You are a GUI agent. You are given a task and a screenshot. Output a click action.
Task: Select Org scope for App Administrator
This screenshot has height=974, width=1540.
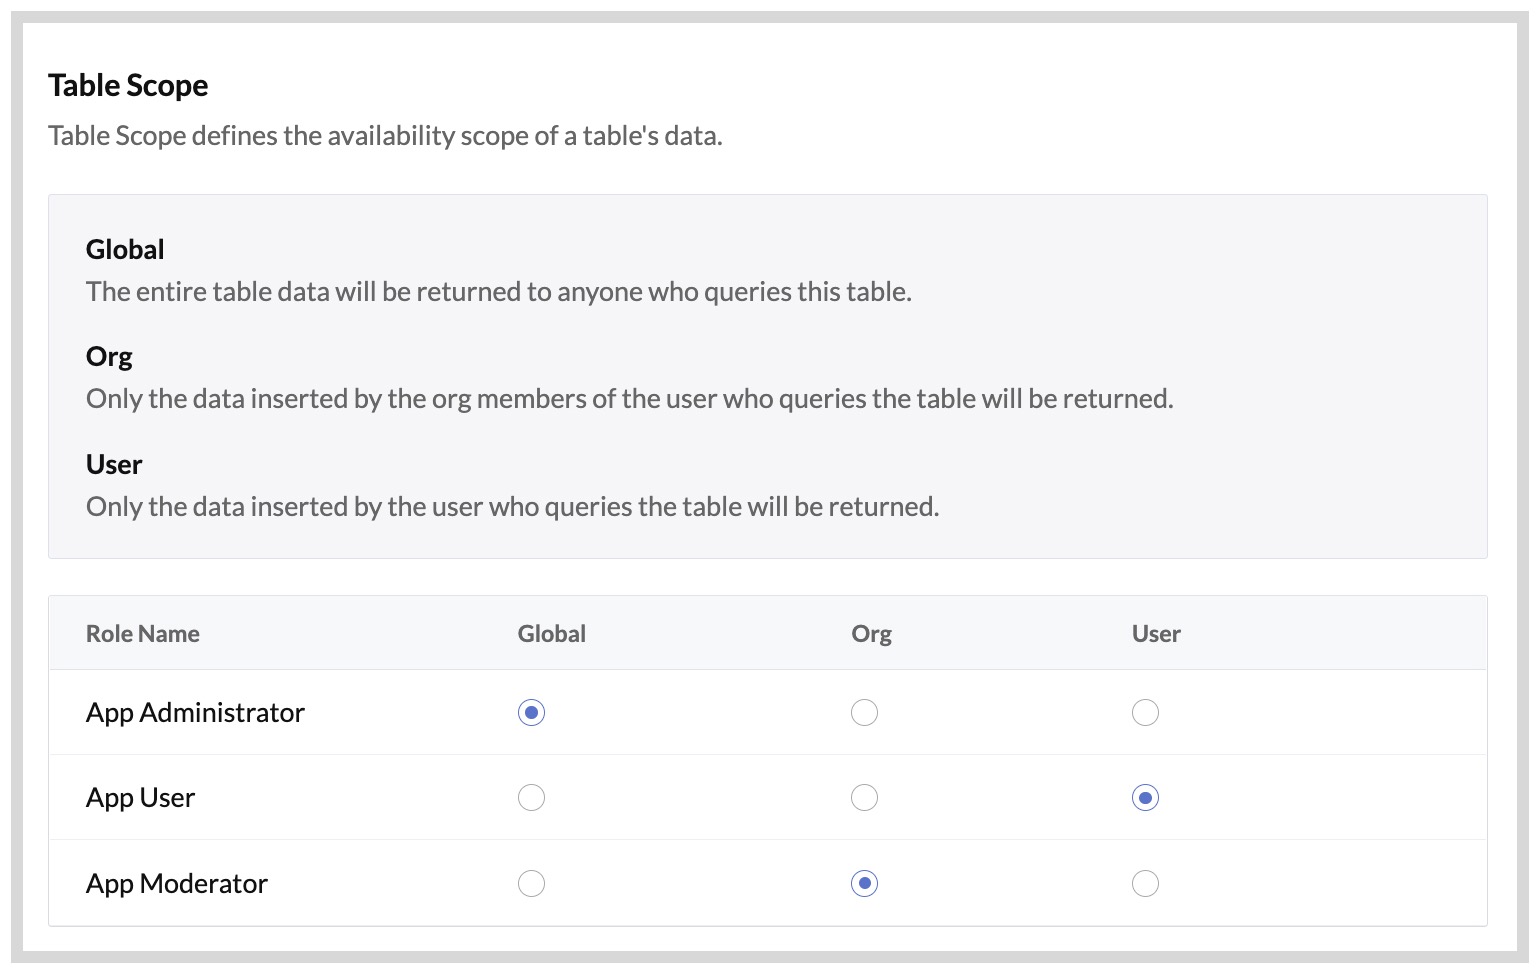pos(865,712)
